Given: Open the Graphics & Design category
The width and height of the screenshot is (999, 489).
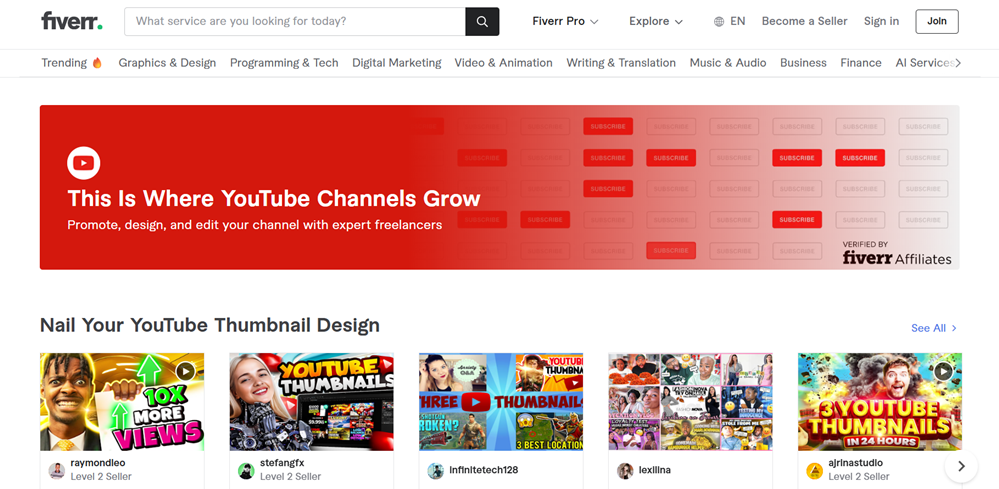Looking at the screenshot, I should pos(167,62).
